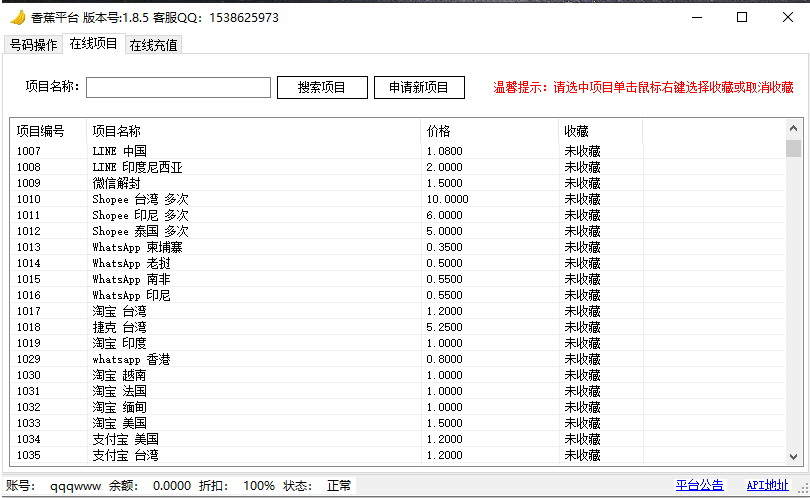Click the vertical scrollbar thumb
The width and height of the screenshot is (810, 498).
coord(793,148)
